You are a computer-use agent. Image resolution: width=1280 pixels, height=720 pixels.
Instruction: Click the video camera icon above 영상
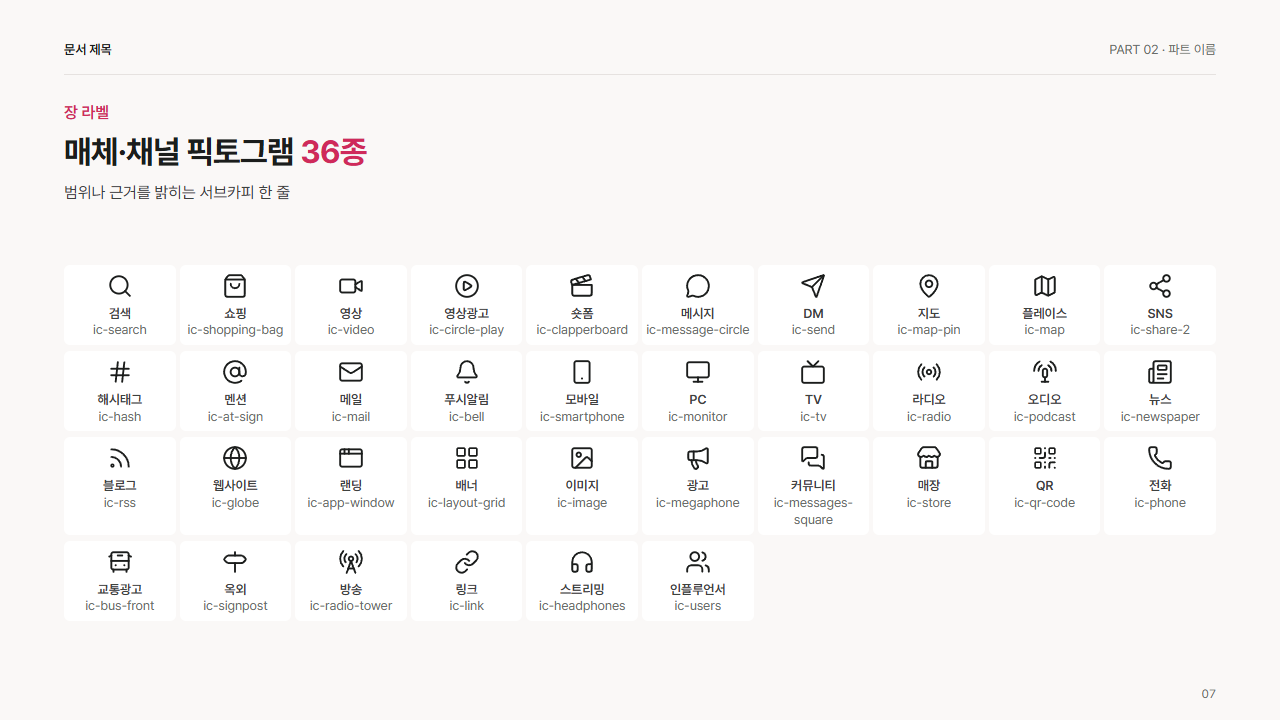(x=351, y=286)
